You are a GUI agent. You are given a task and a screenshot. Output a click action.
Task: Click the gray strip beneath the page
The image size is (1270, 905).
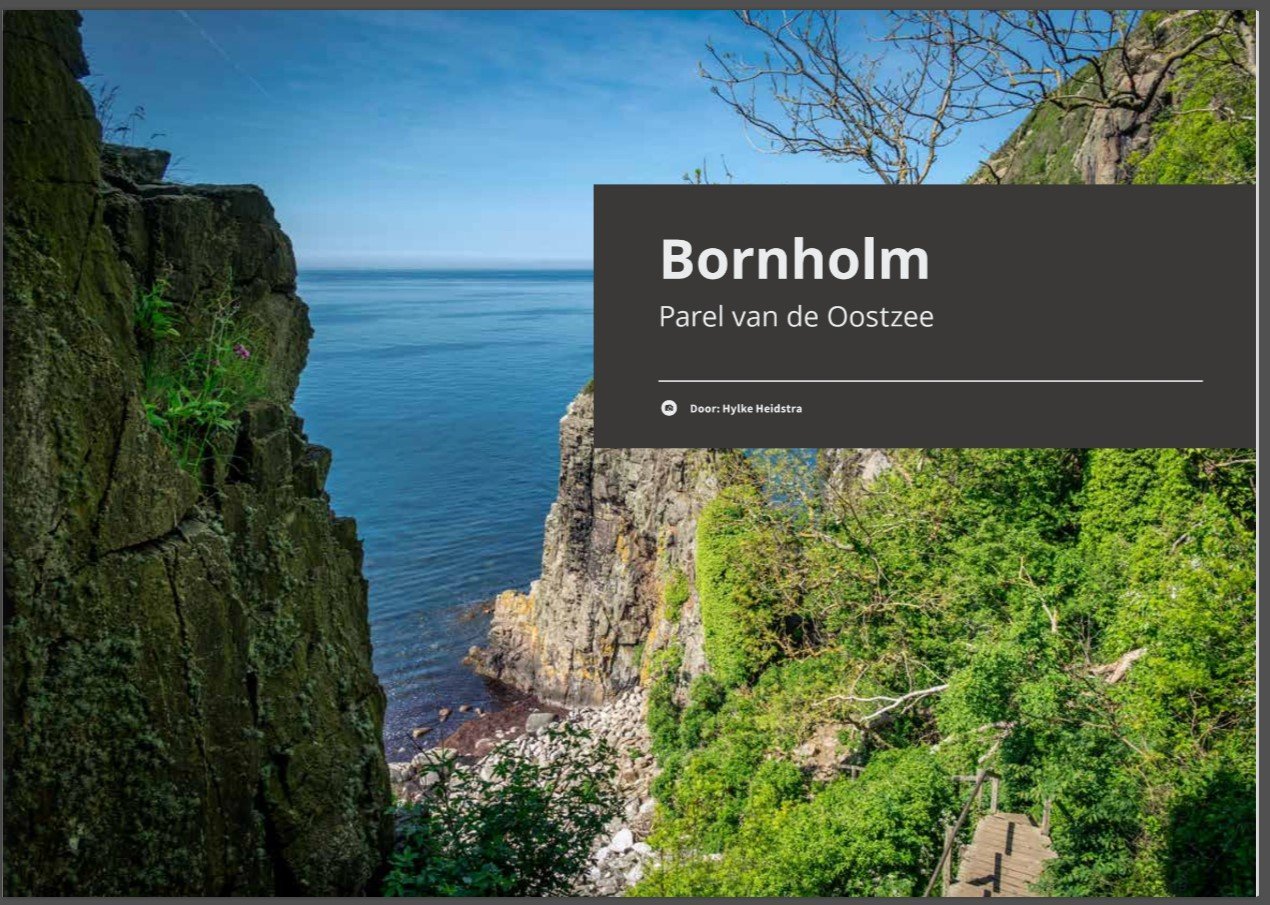tap(635, 901)
